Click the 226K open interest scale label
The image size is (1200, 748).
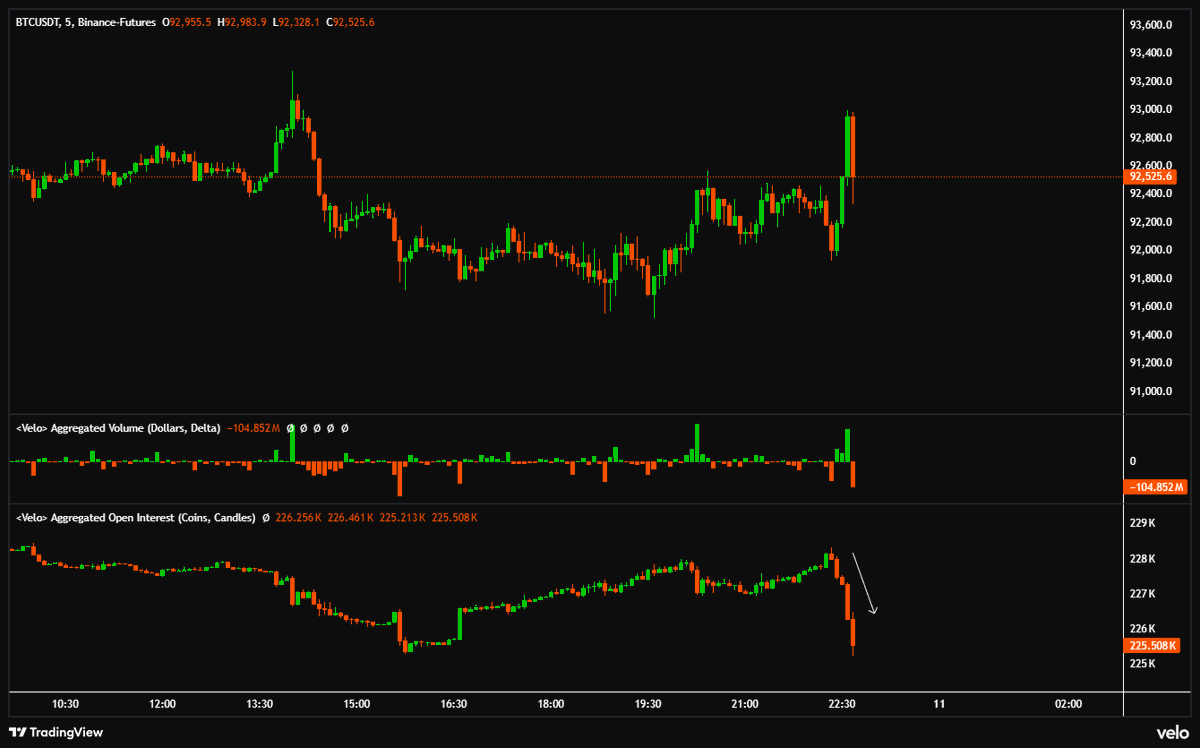coord(1142,629)
